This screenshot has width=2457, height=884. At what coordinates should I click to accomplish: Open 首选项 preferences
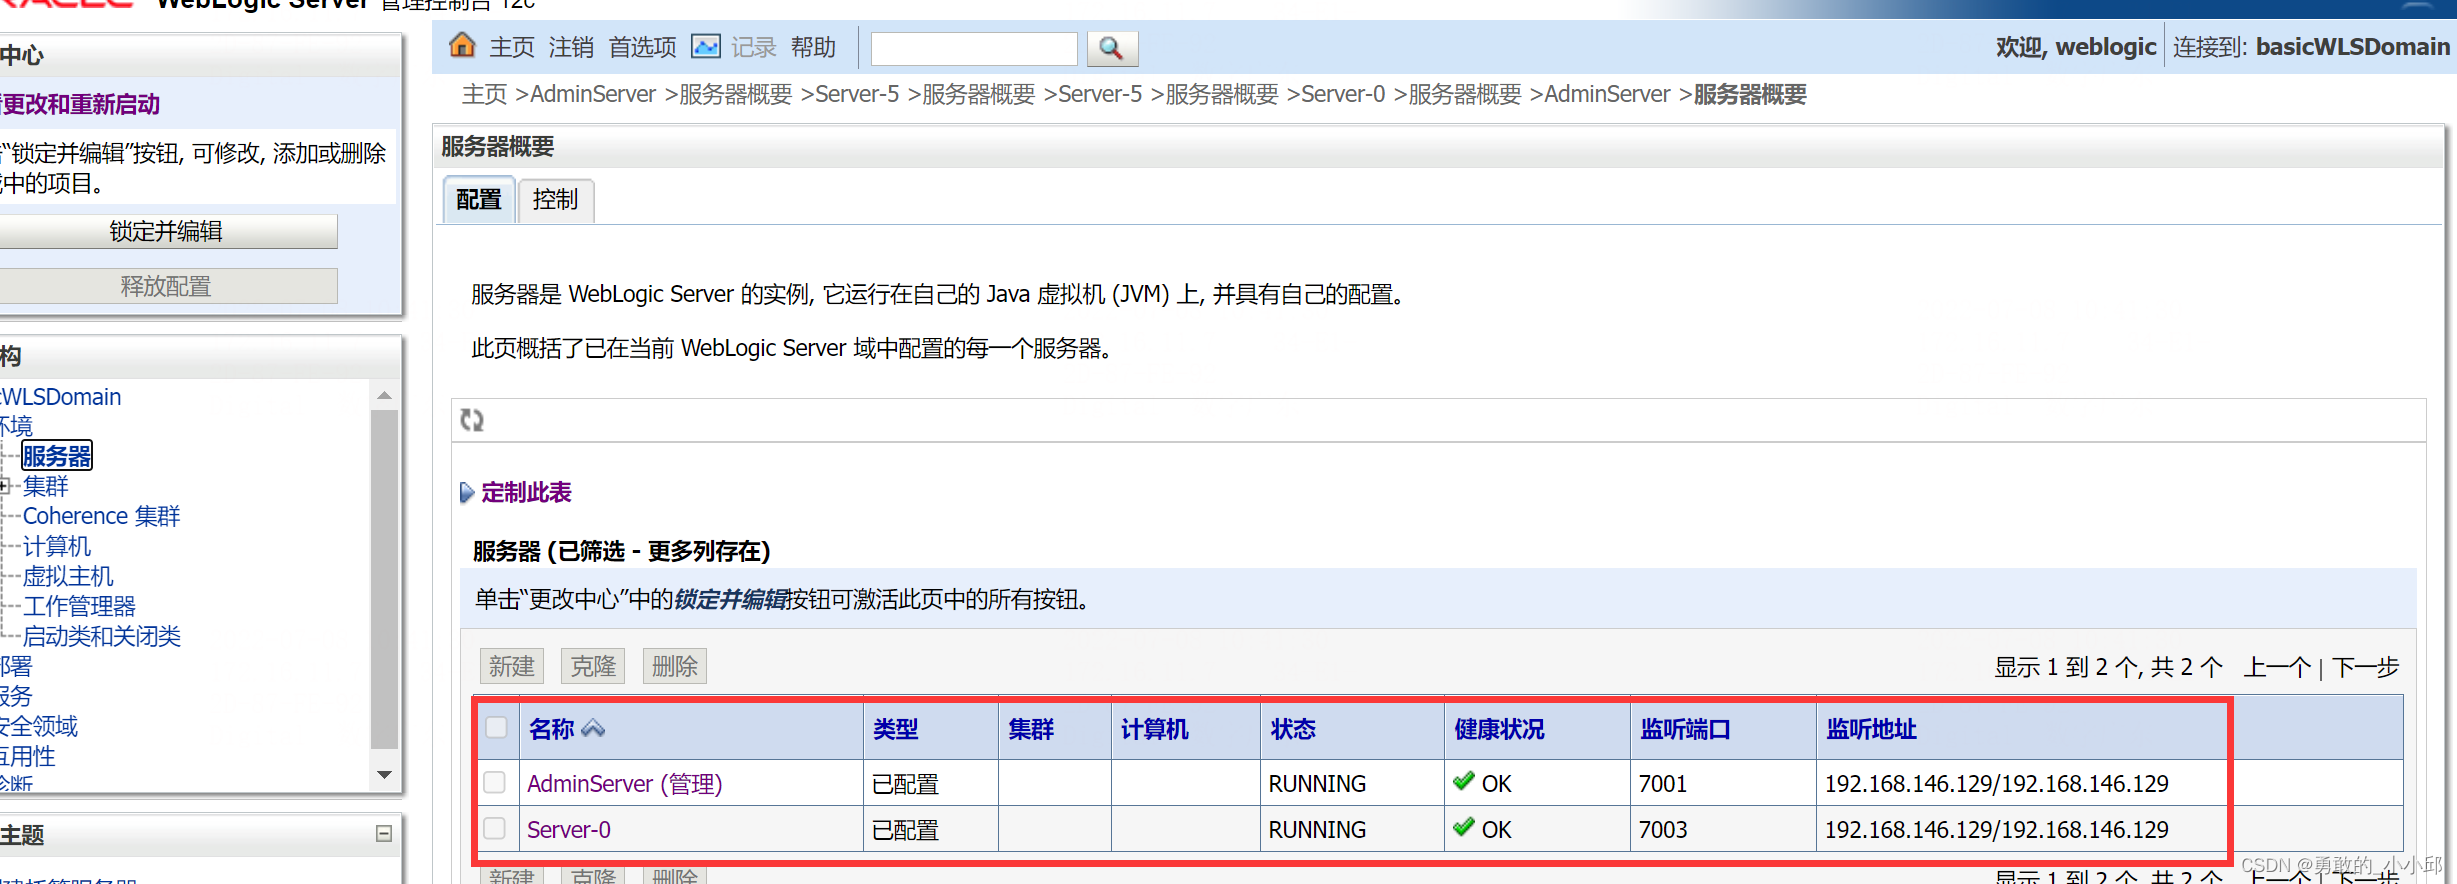(642, 47)
